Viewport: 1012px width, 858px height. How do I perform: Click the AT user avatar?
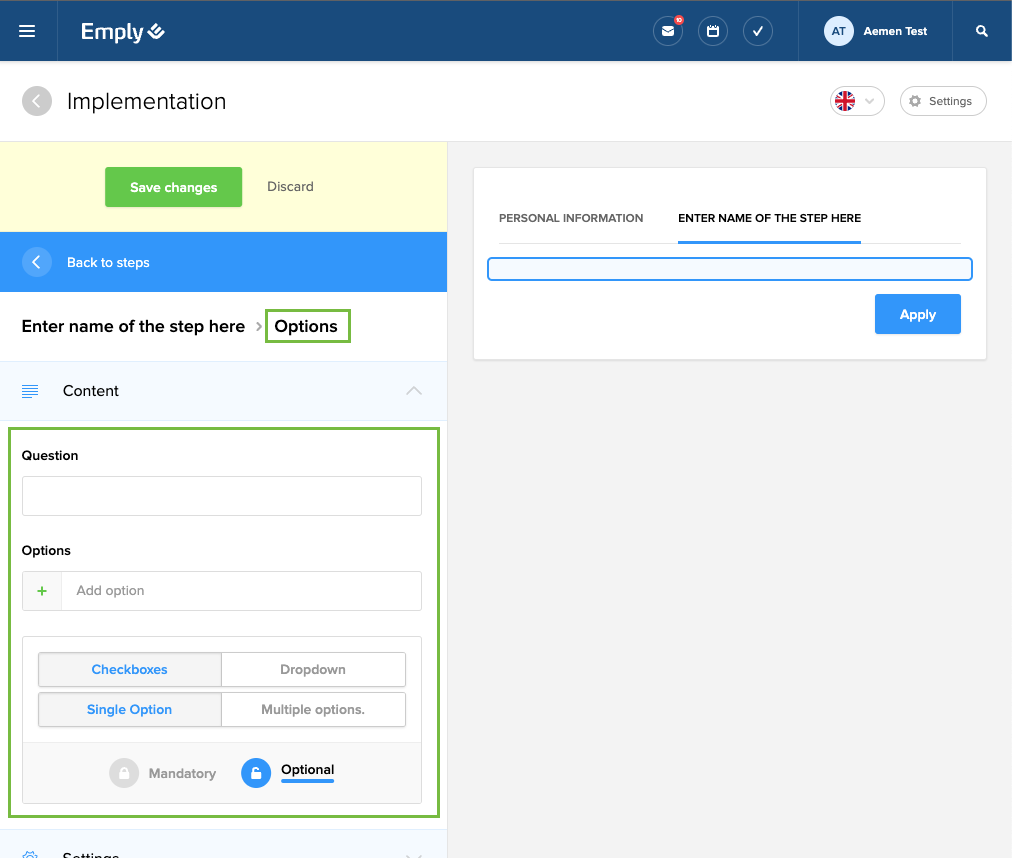pyautogui.click(x=838, y=31)
